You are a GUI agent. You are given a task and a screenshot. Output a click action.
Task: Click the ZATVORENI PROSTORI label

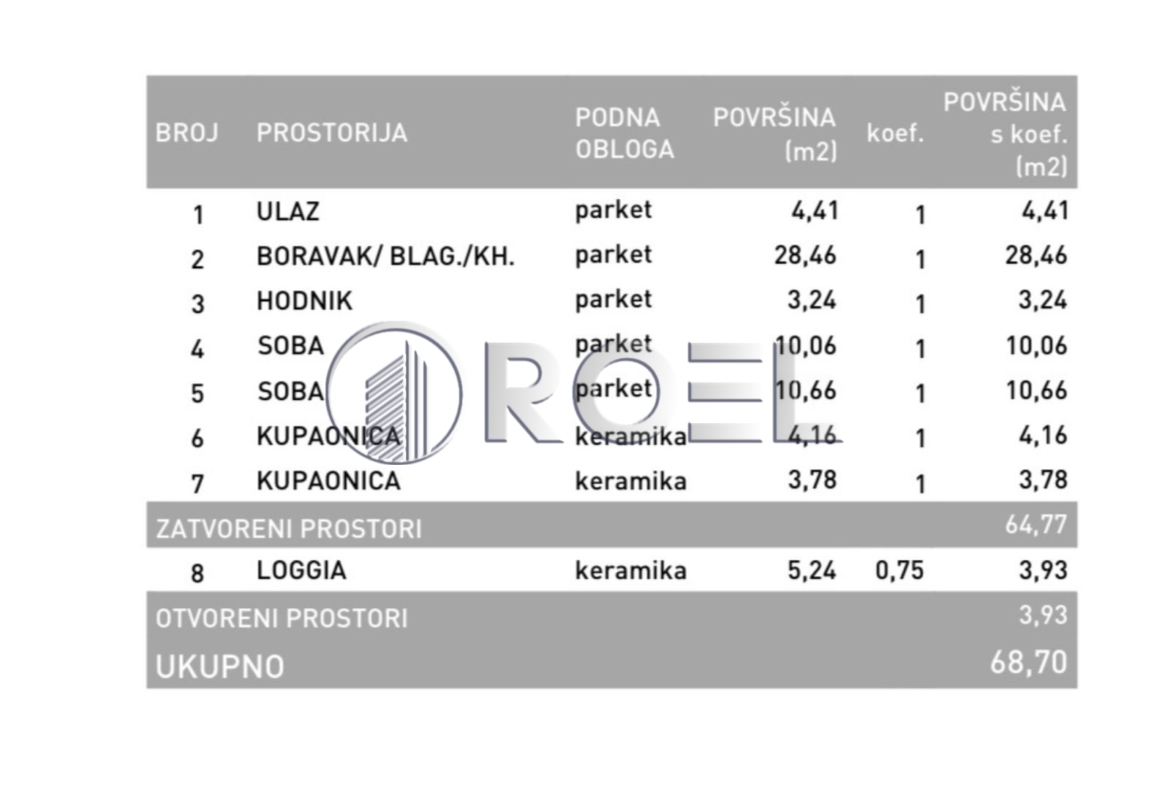tap(289, 528)
